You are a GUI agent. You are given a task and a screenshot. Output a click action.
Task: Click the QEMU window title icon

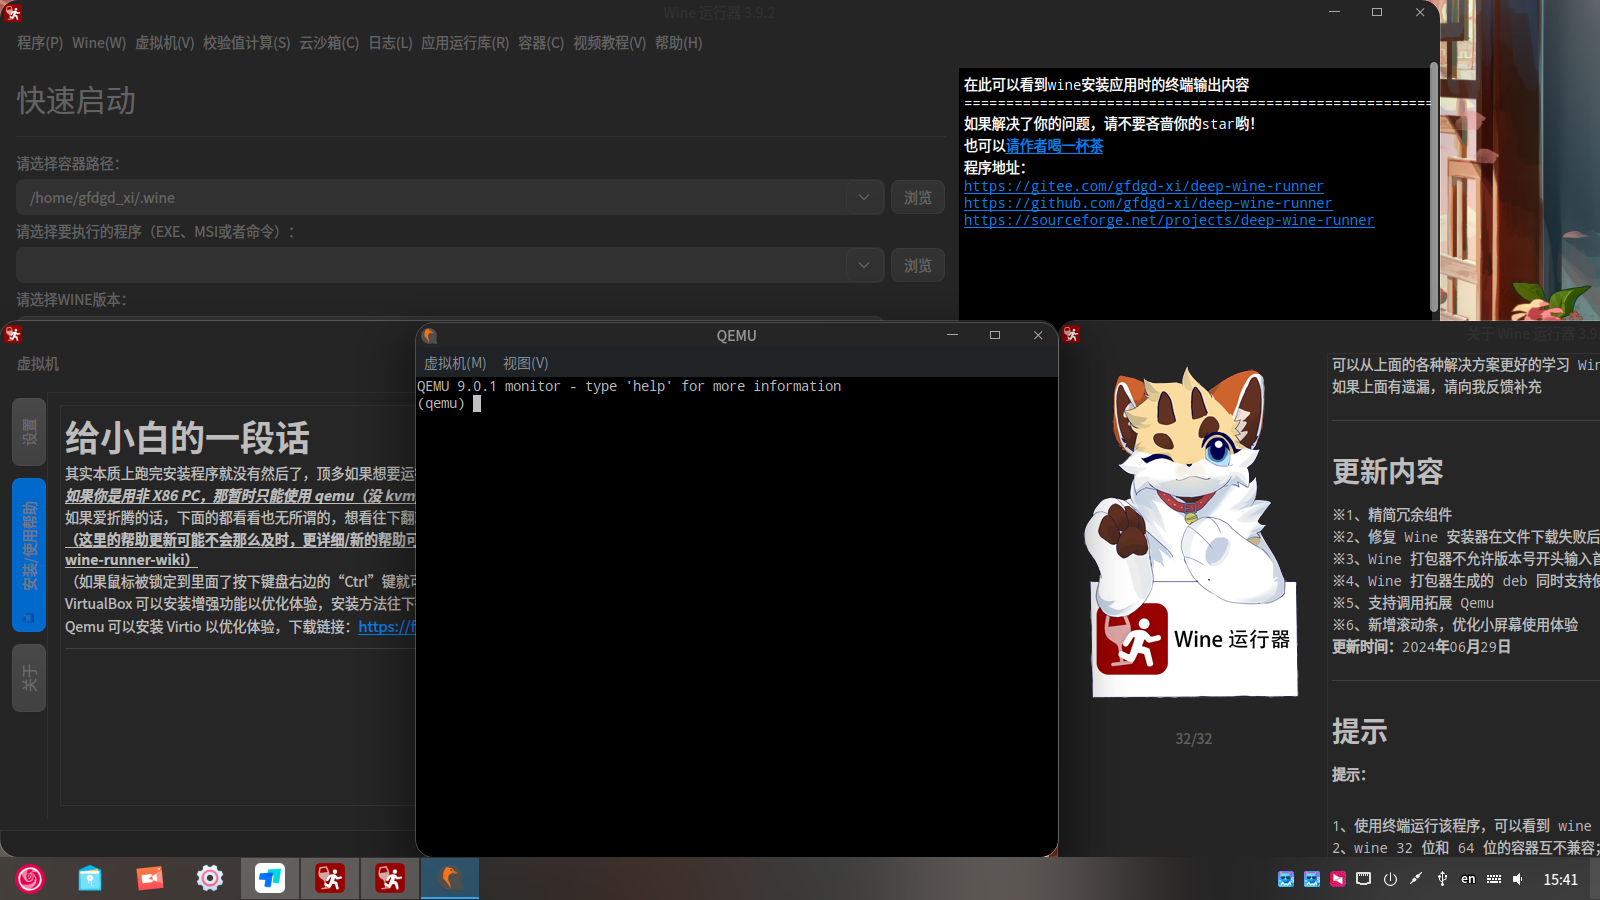[430, 336]
